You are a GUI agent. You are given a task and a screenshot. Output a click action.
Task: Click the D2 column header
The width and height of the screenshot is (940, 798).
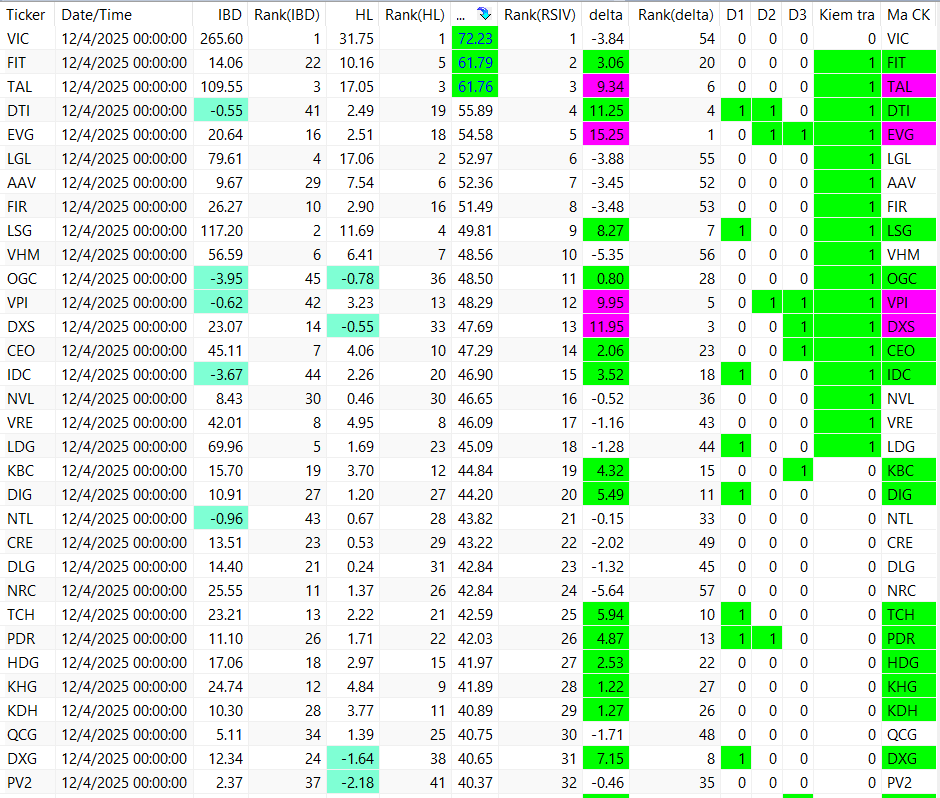tap(767, 14)
